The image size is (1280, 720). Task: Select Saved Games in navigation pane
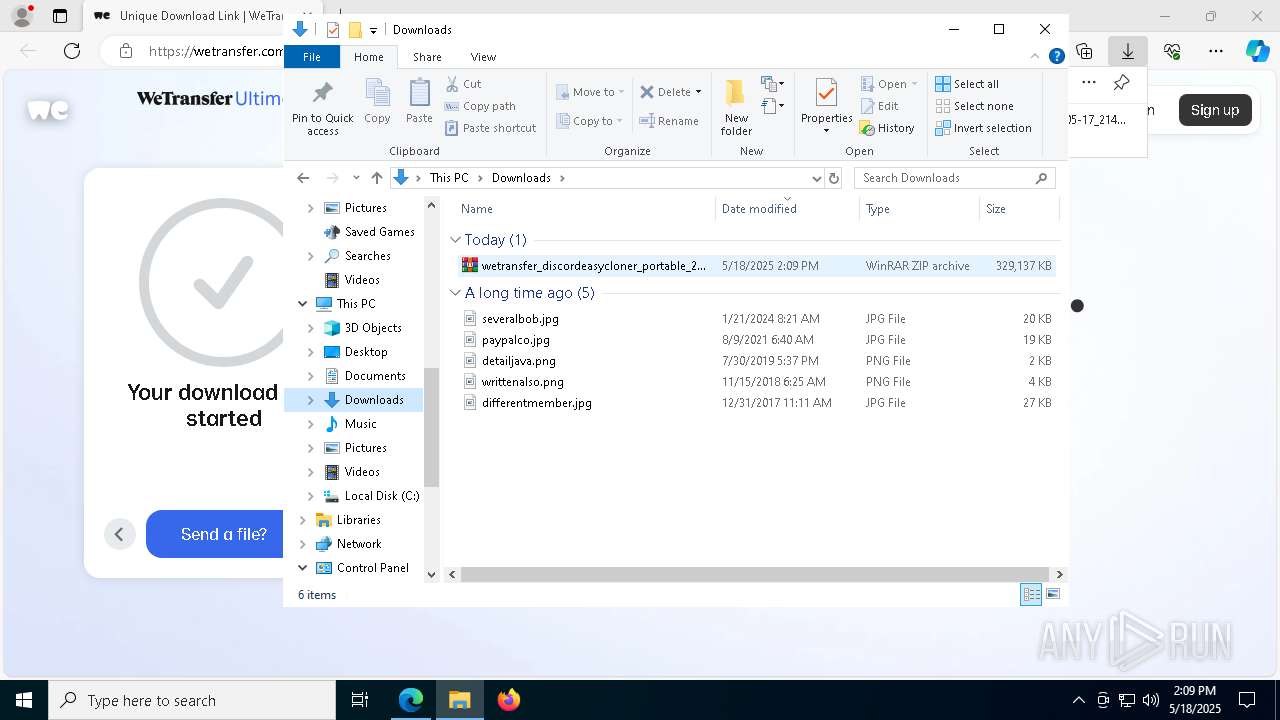click(x=379, y=232)
